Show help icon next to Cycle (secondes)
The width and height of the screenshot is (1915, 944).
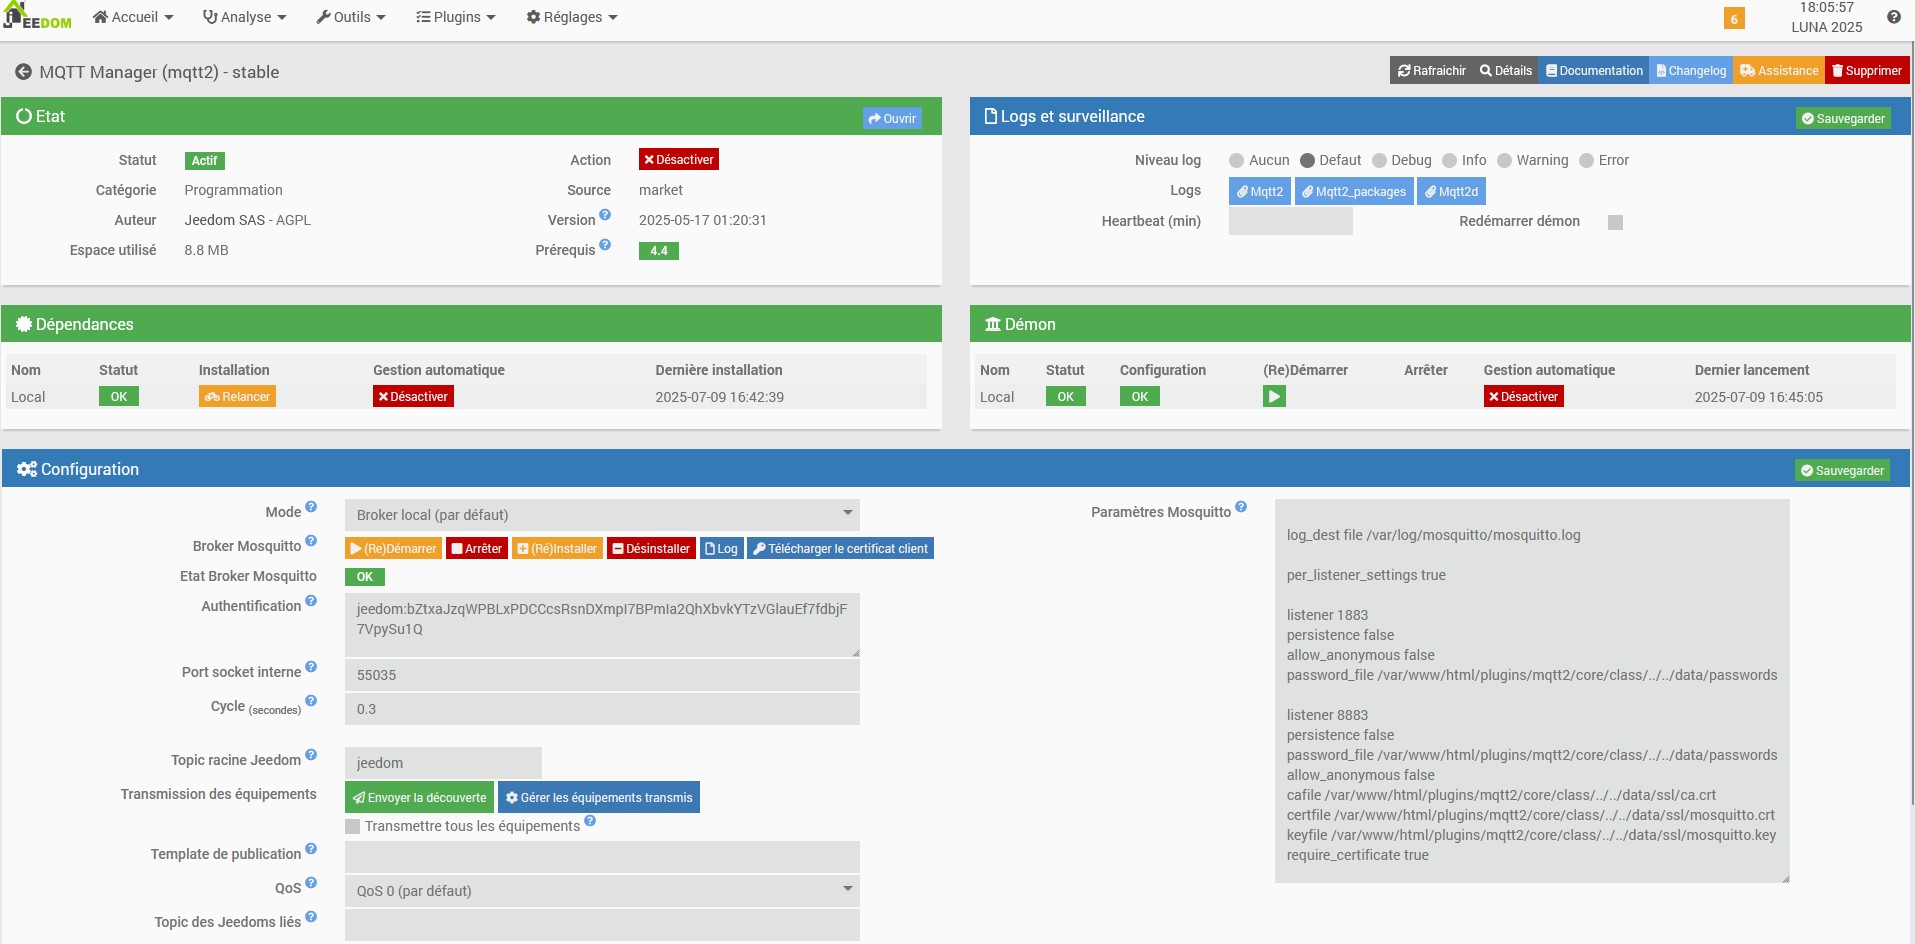coord(311,701)
